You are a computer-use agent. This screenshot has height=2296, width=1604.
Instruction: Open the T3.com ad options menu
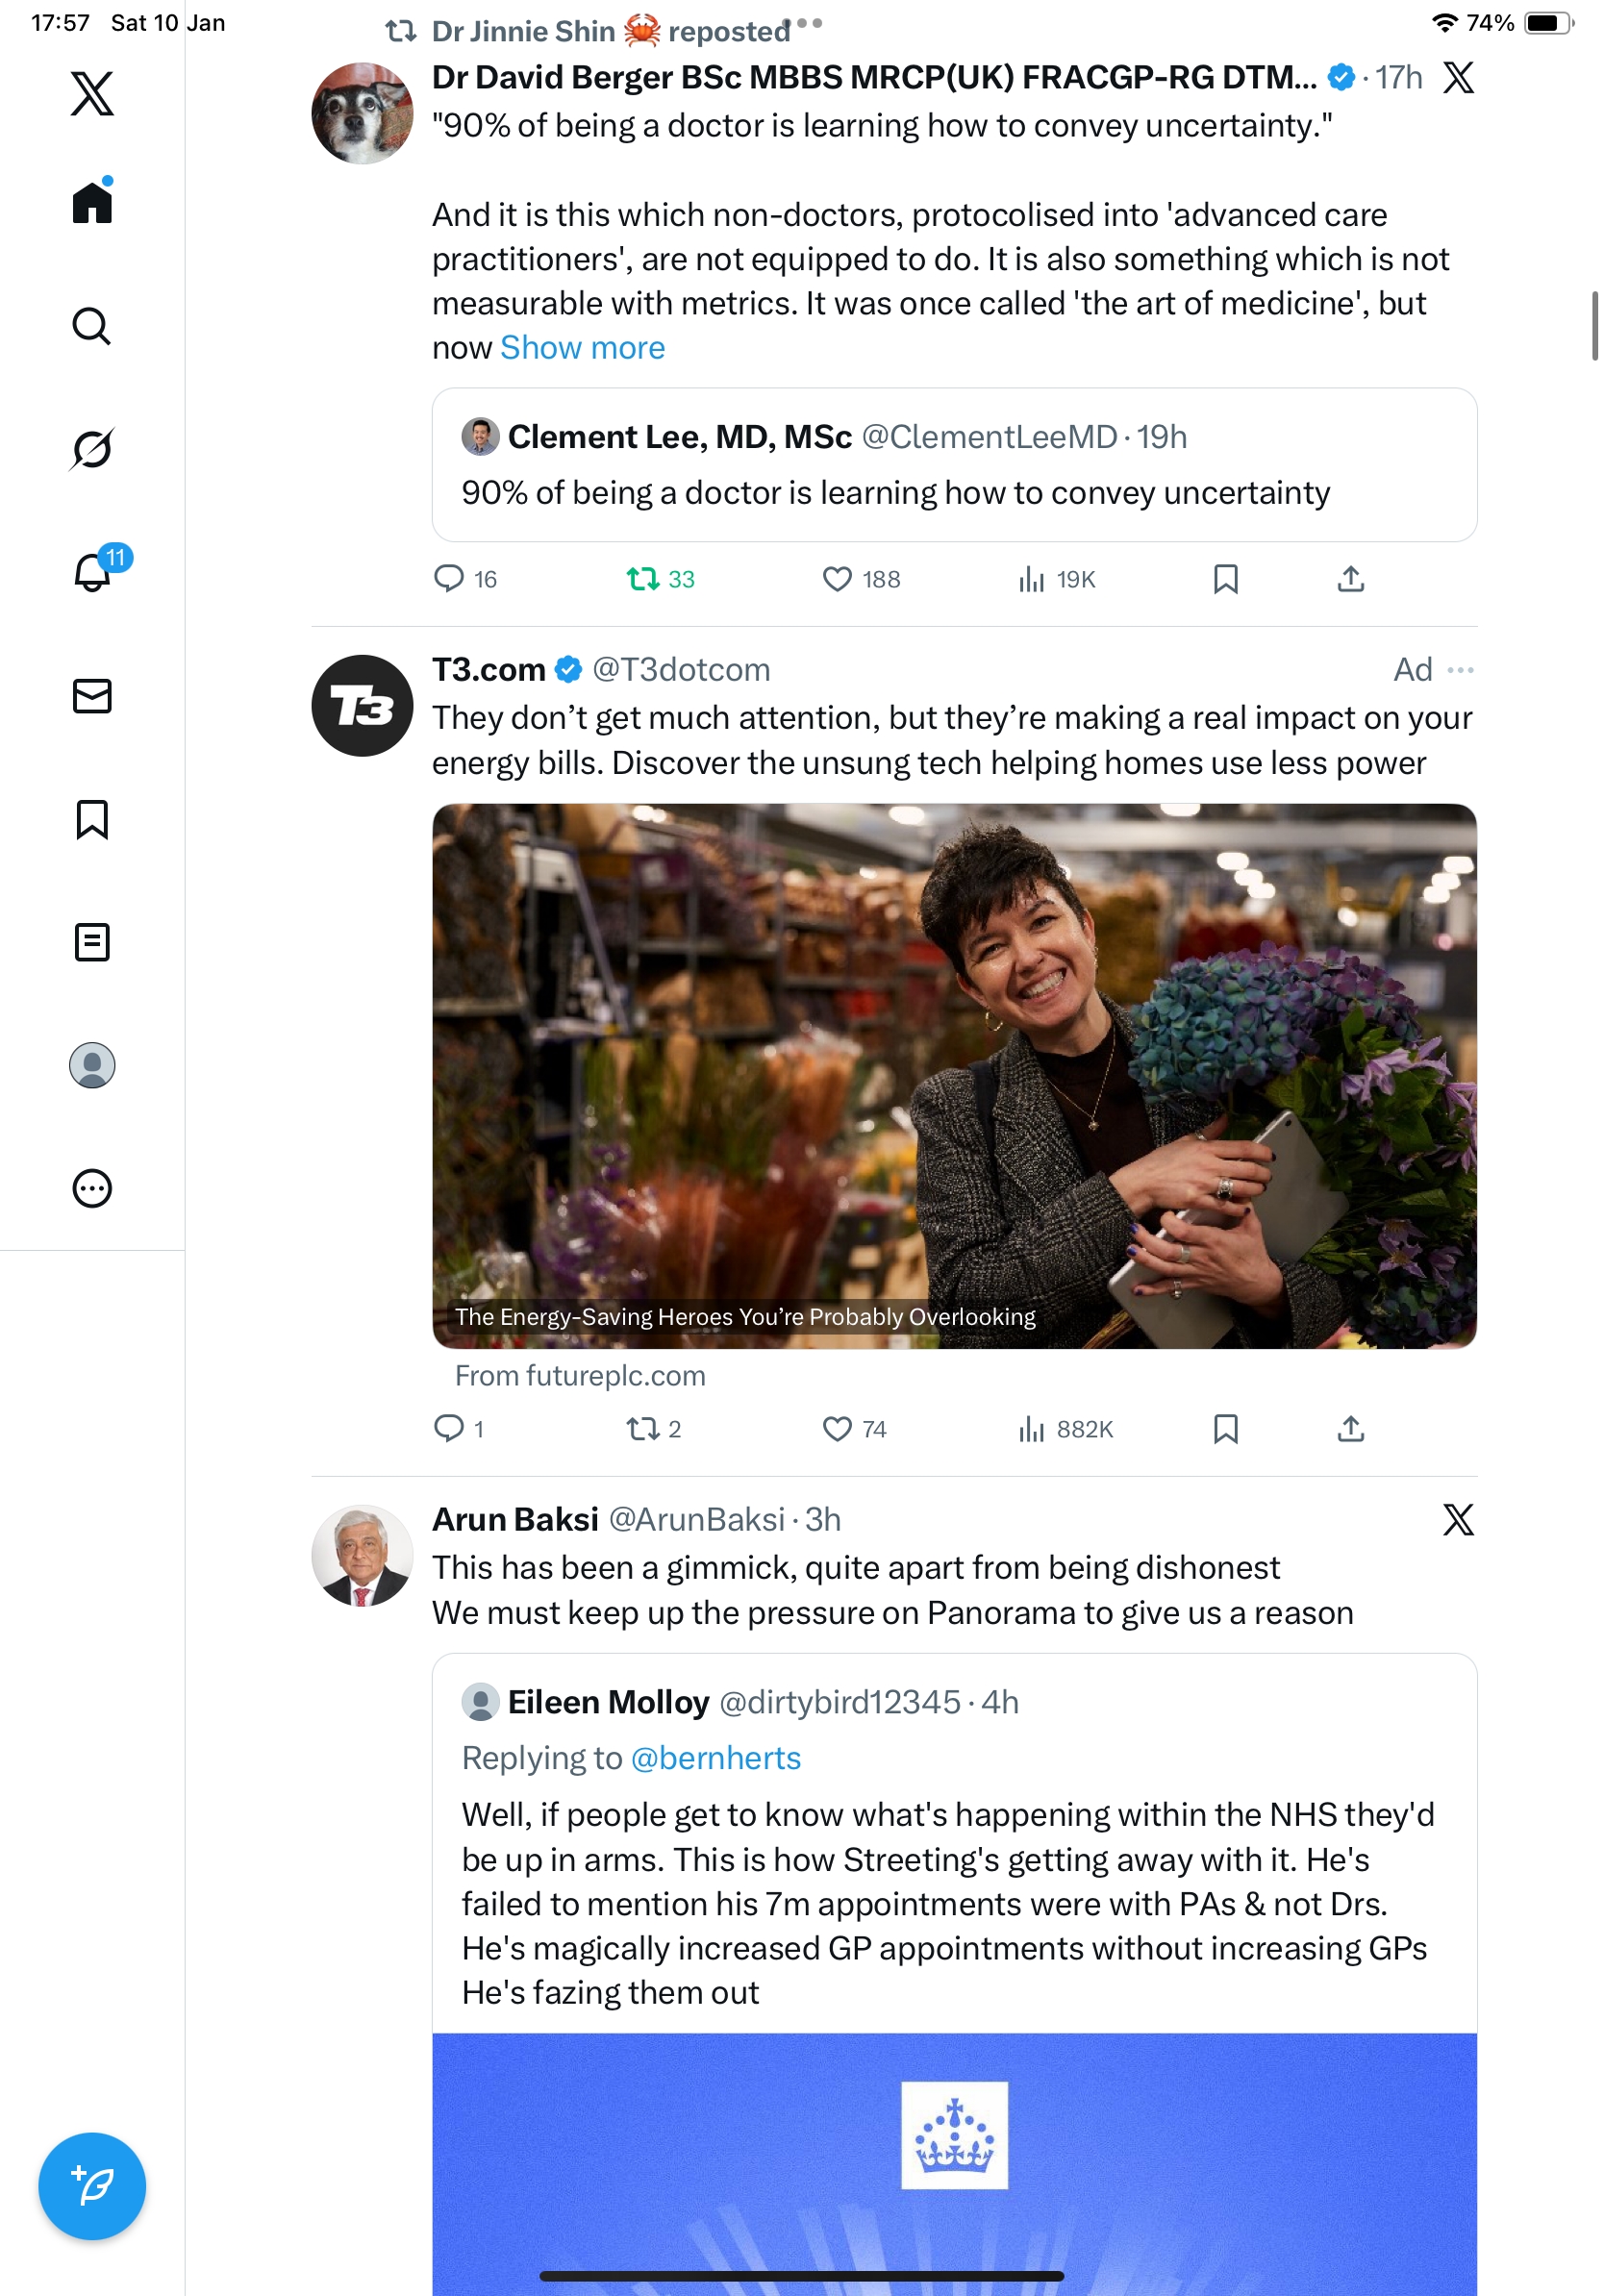[x=1460, y=670]
